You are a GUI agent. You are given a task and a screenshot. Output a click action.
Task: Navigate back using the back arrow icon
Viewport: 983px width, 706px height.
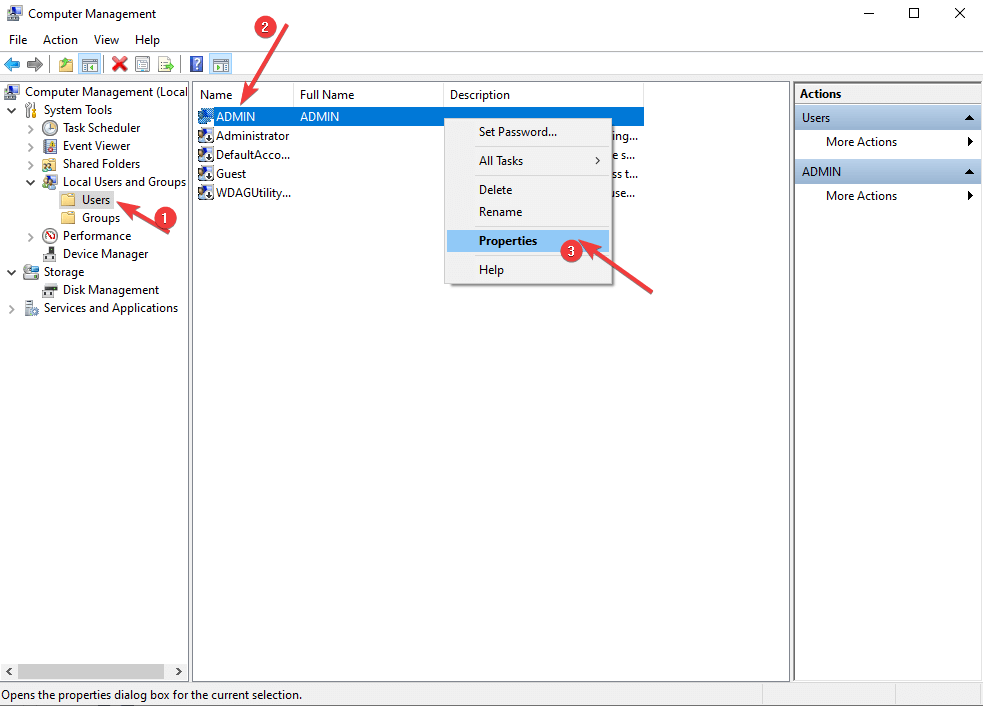tap(12, 64)
